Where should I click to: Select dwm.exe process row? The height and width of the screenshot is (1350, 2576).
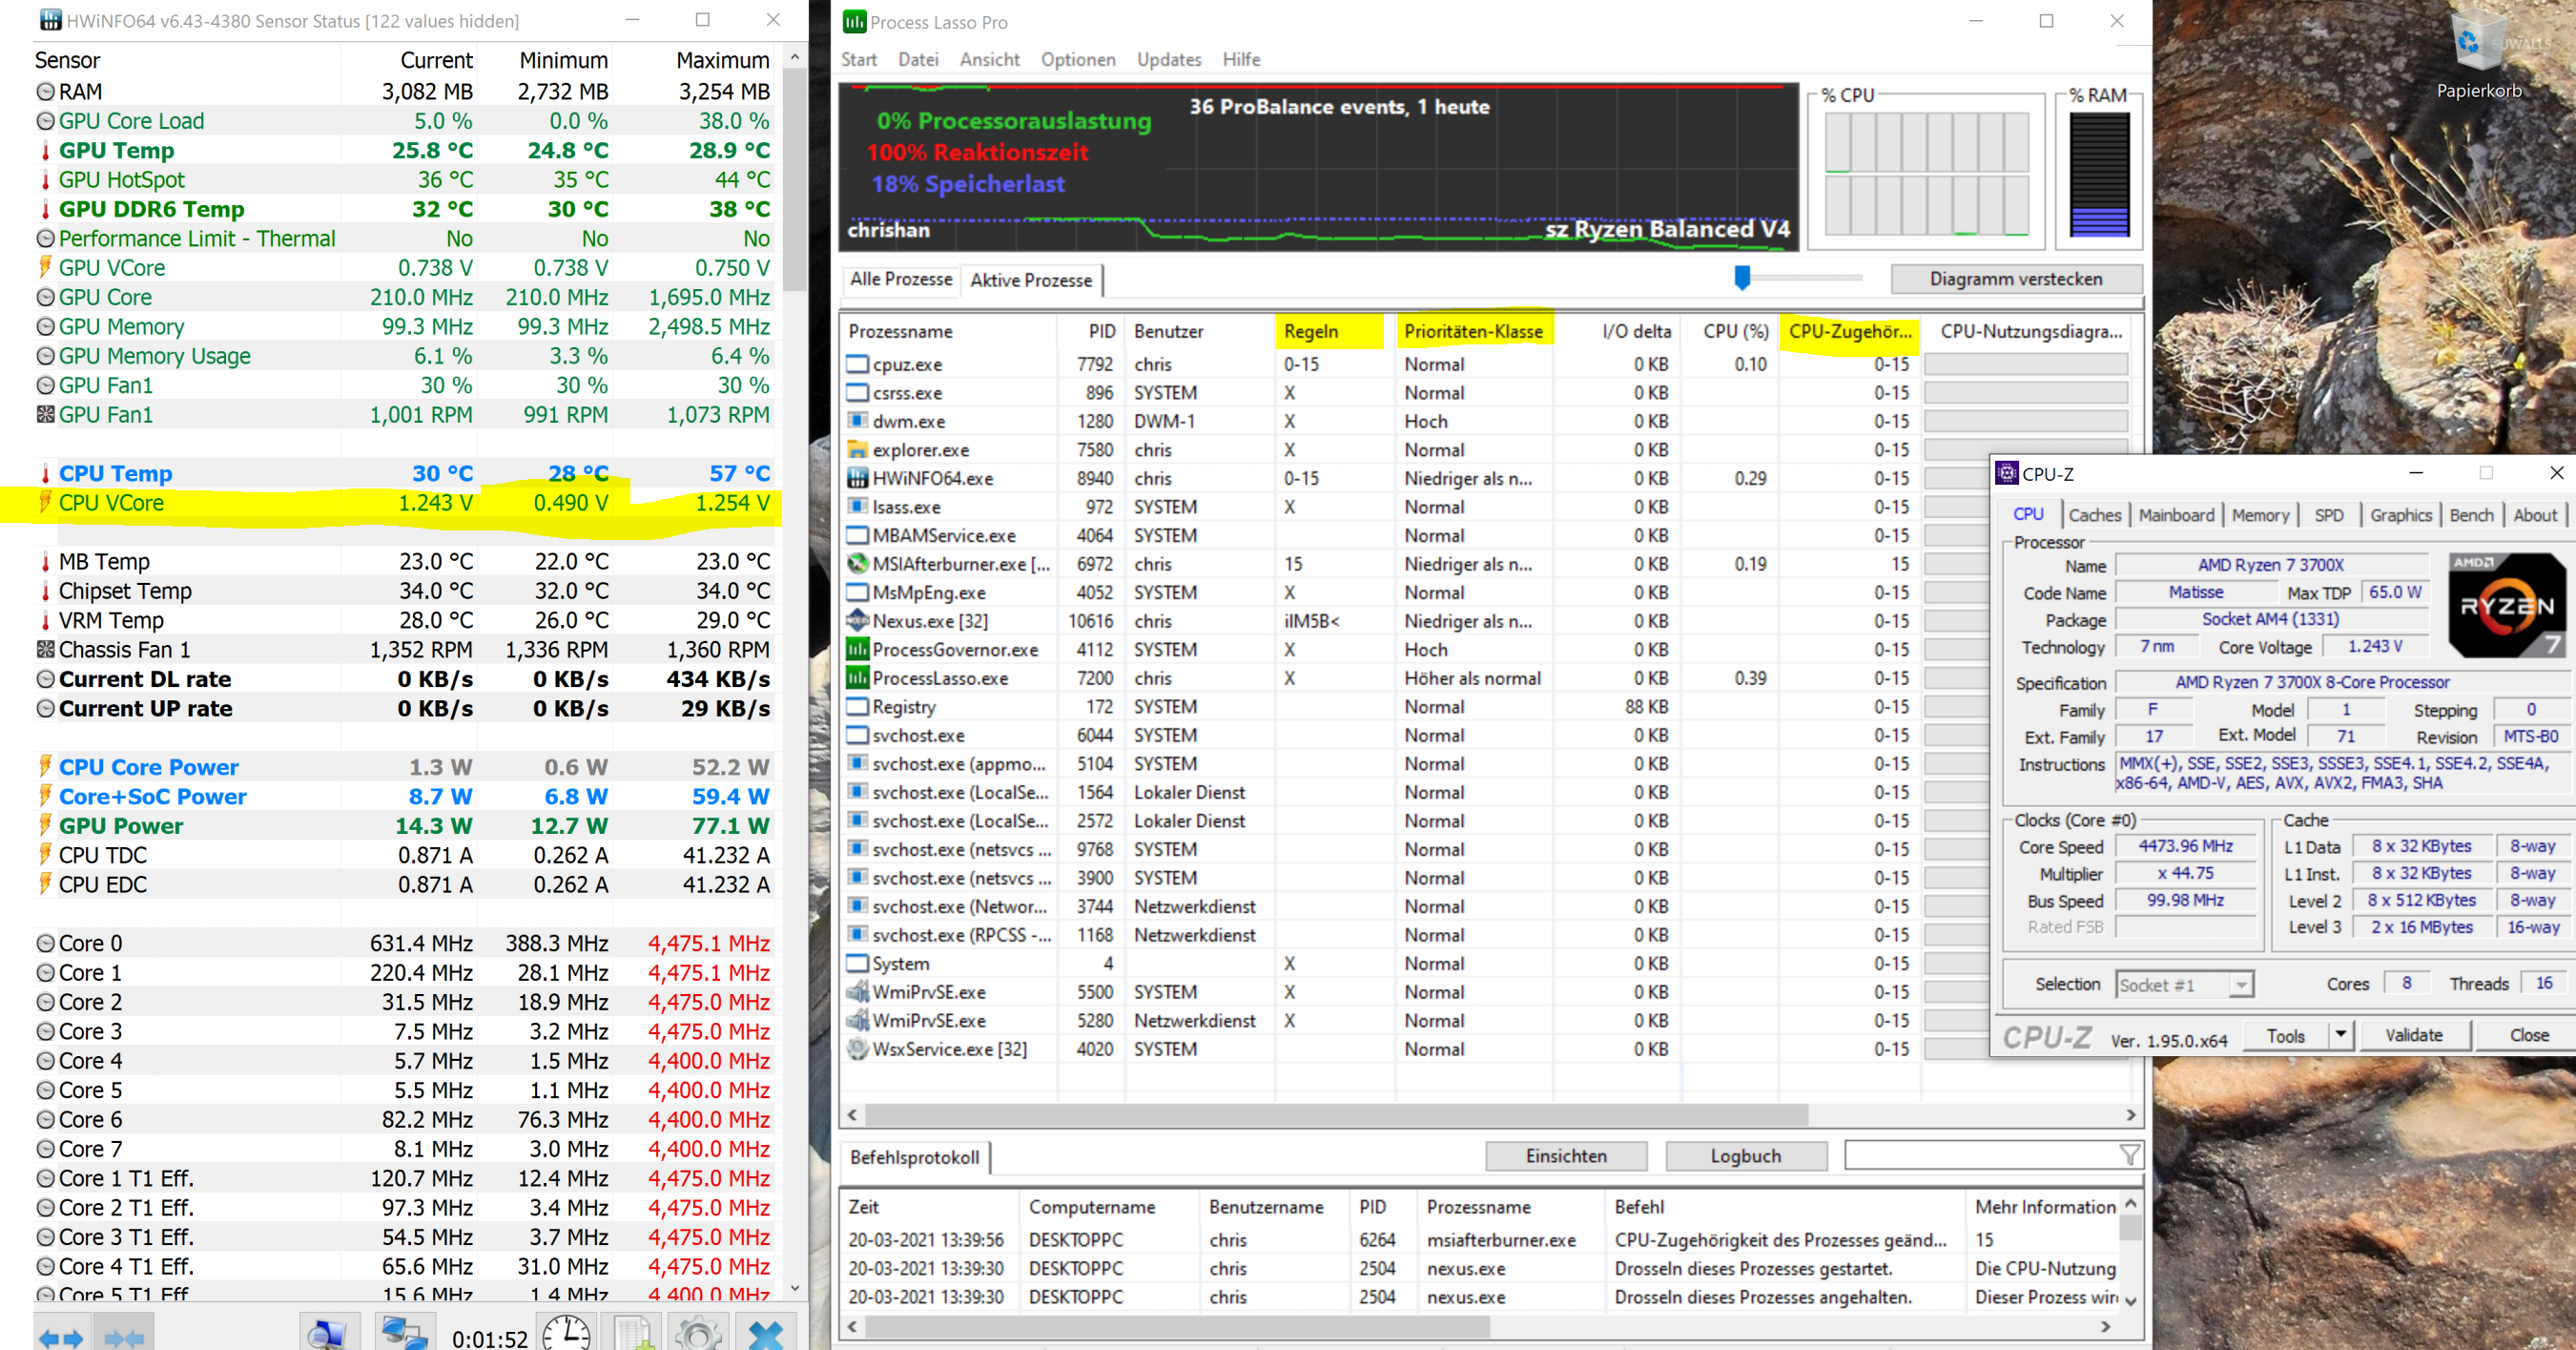pos(1485,422)
